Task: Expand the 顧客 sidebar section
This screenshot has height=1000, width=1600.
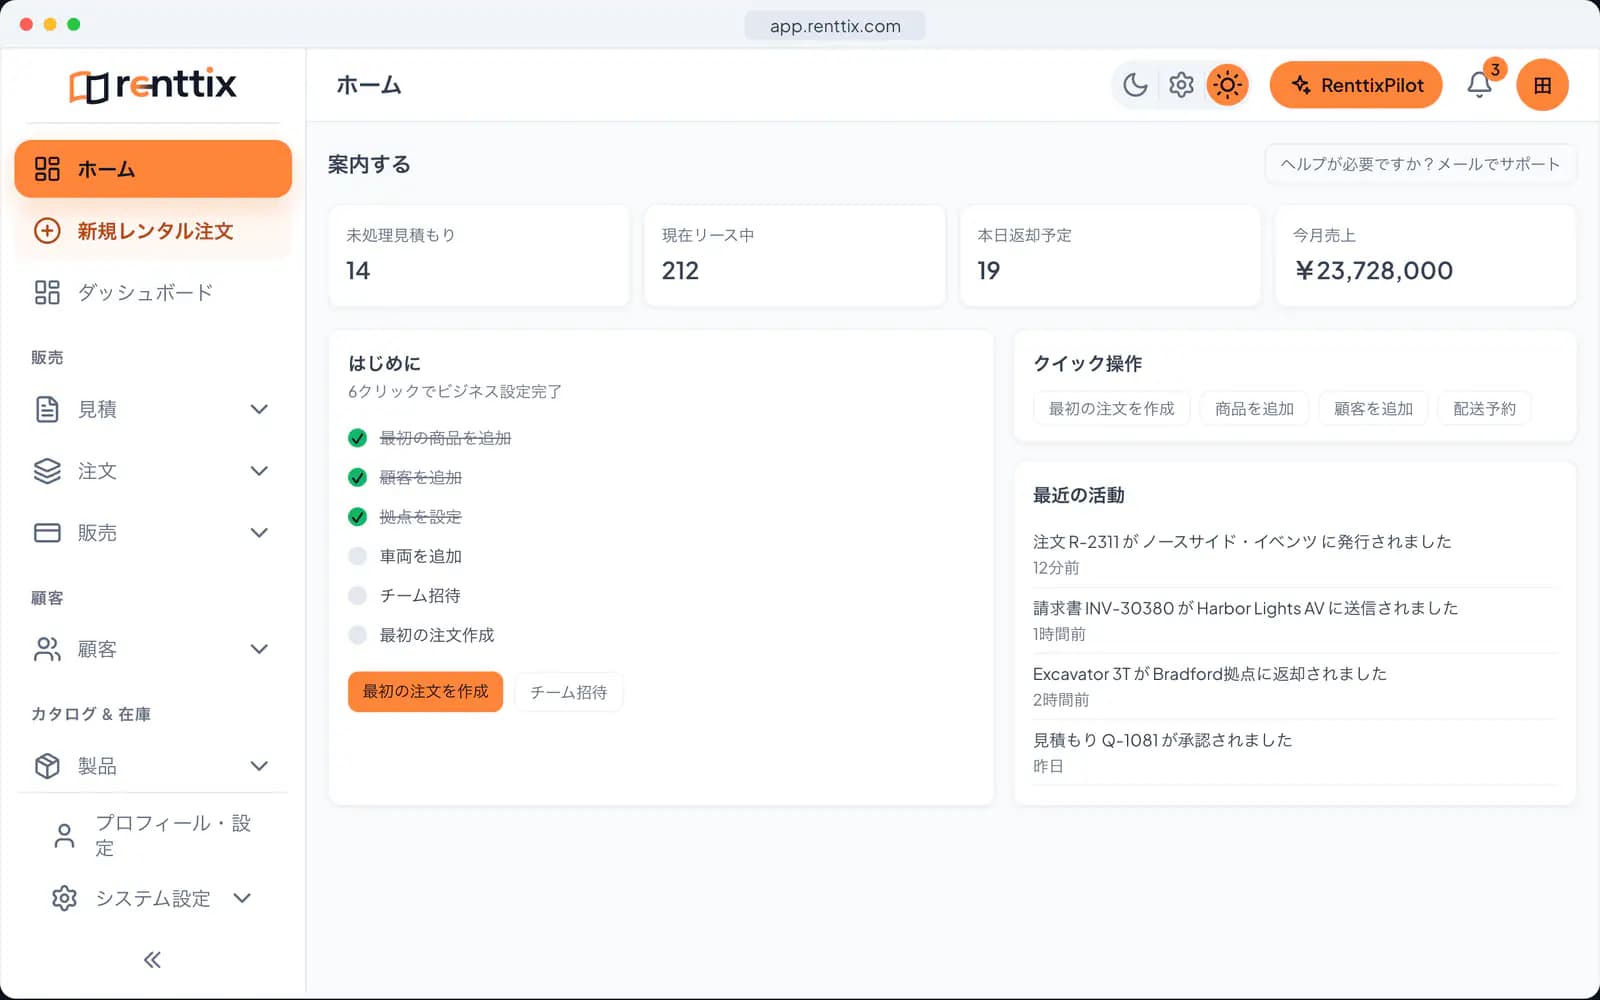Action: pos(259,649)
